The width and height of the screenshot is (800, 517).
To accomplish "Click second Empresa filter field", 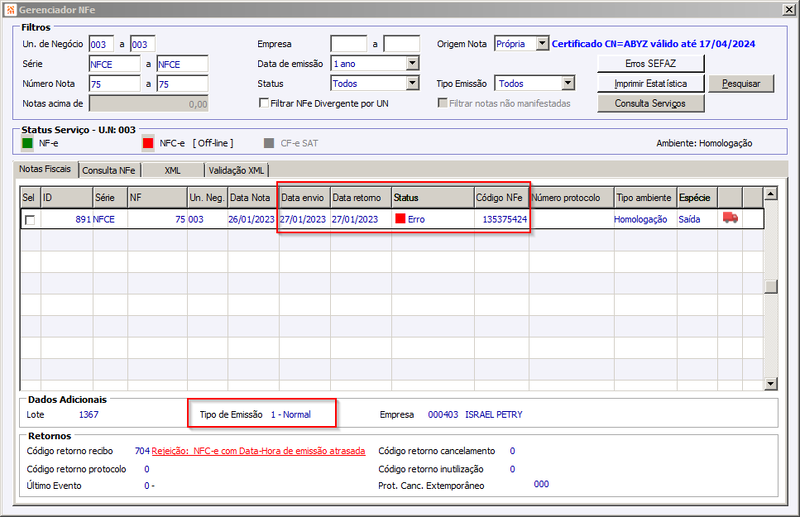I will [402, 44].
